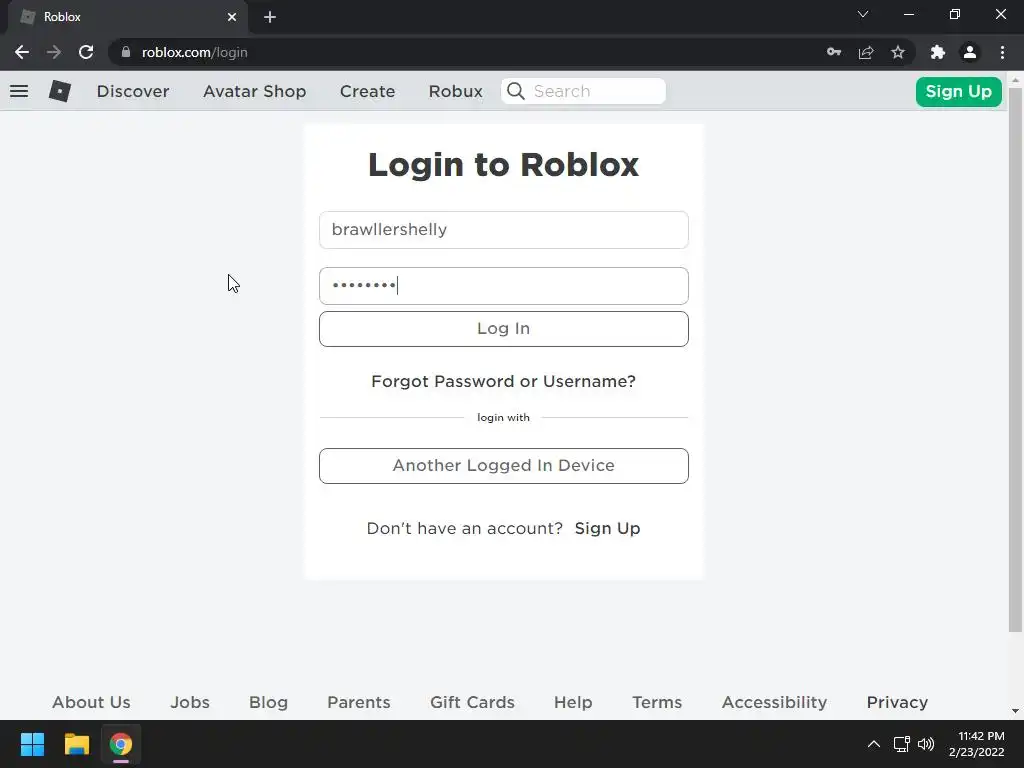Click the page vertical scrollbar
1024x768 pixels.
point(1015,359)
